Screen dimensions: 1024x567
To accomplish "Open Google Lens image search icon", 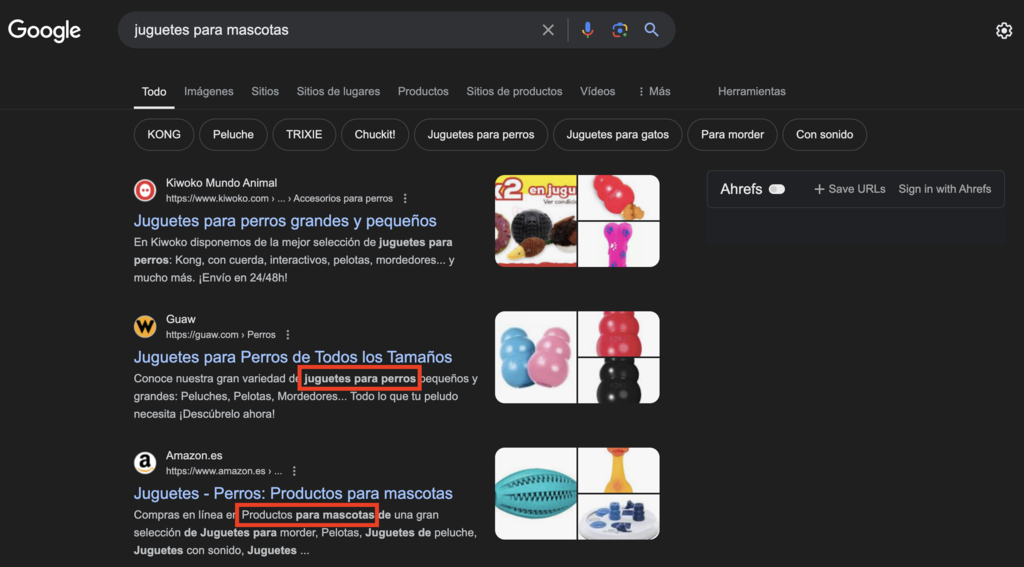I will [620, 30].
